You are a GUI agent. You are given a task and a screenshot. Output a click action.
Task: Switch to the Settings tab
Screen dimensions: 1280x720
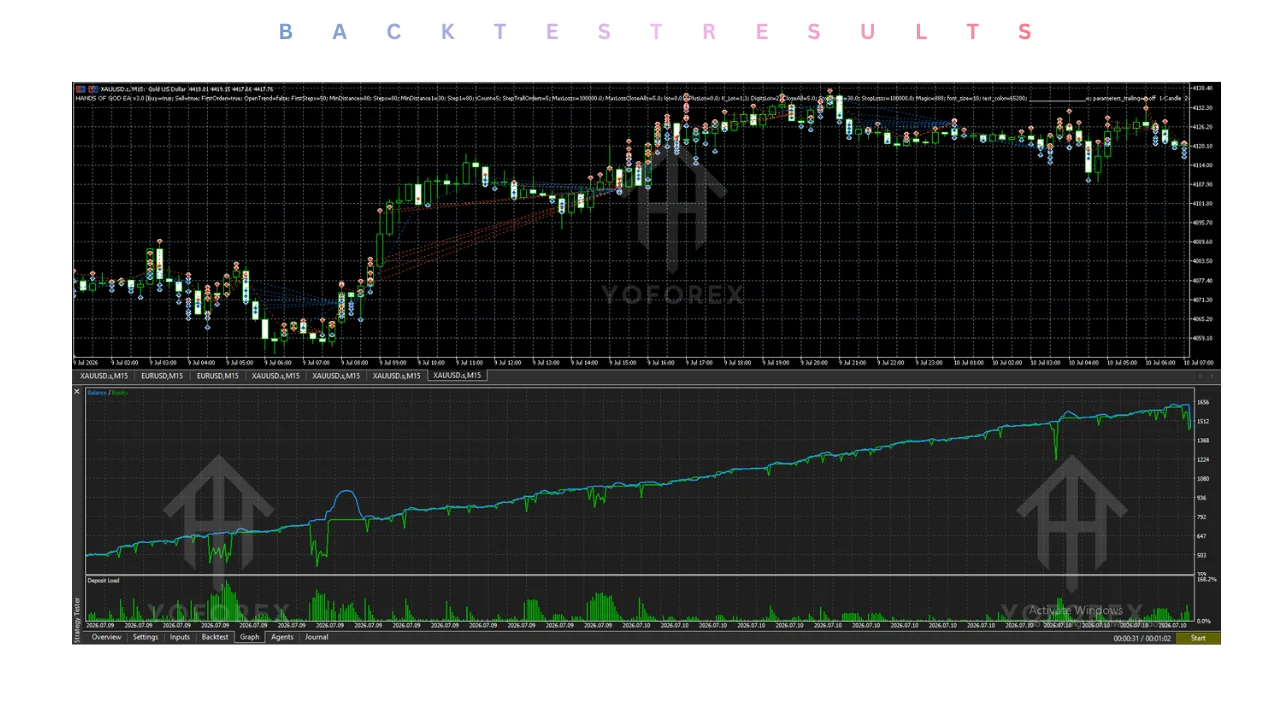click(x=146, y=637)
